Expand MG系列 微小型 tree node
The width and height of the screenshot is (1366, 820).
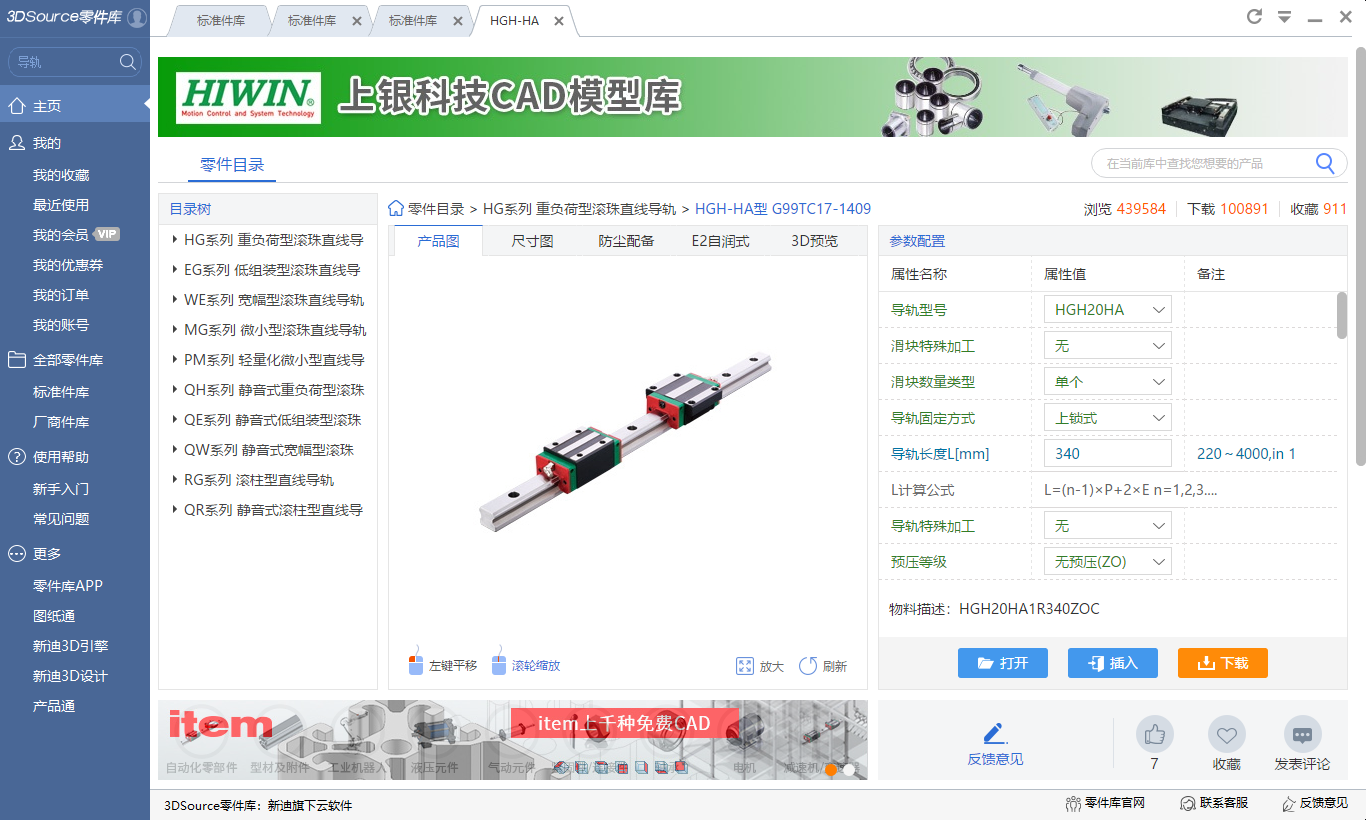tap(174, 330)
